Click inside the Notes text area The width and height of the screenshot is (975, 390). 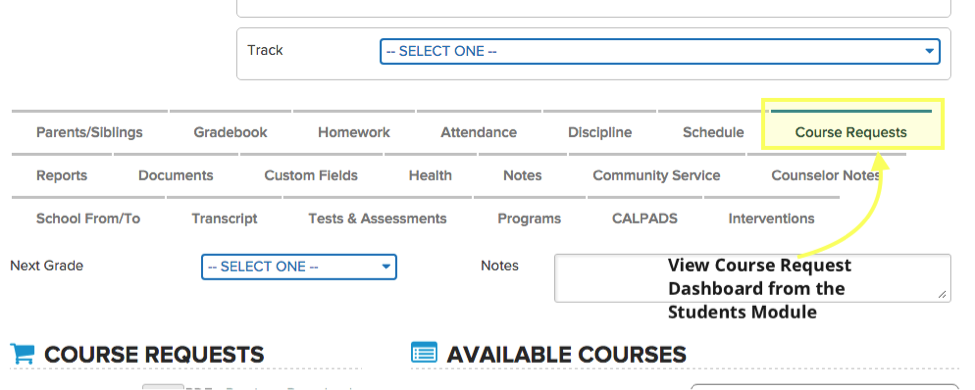point(752,279)
